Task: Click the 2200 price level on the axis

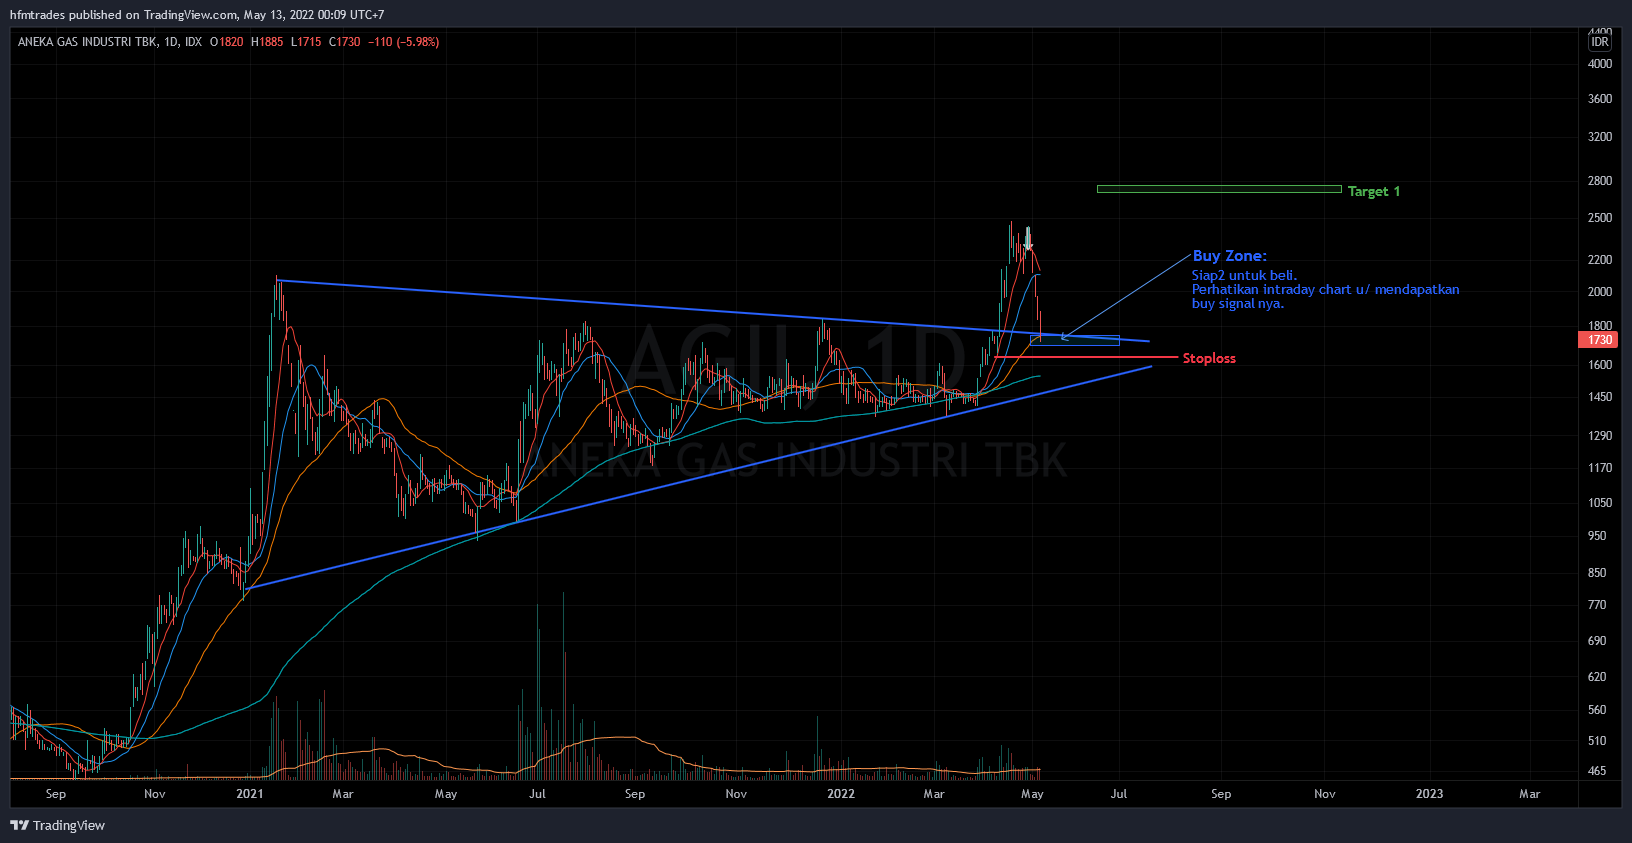Action: [x=1600, y=260]
